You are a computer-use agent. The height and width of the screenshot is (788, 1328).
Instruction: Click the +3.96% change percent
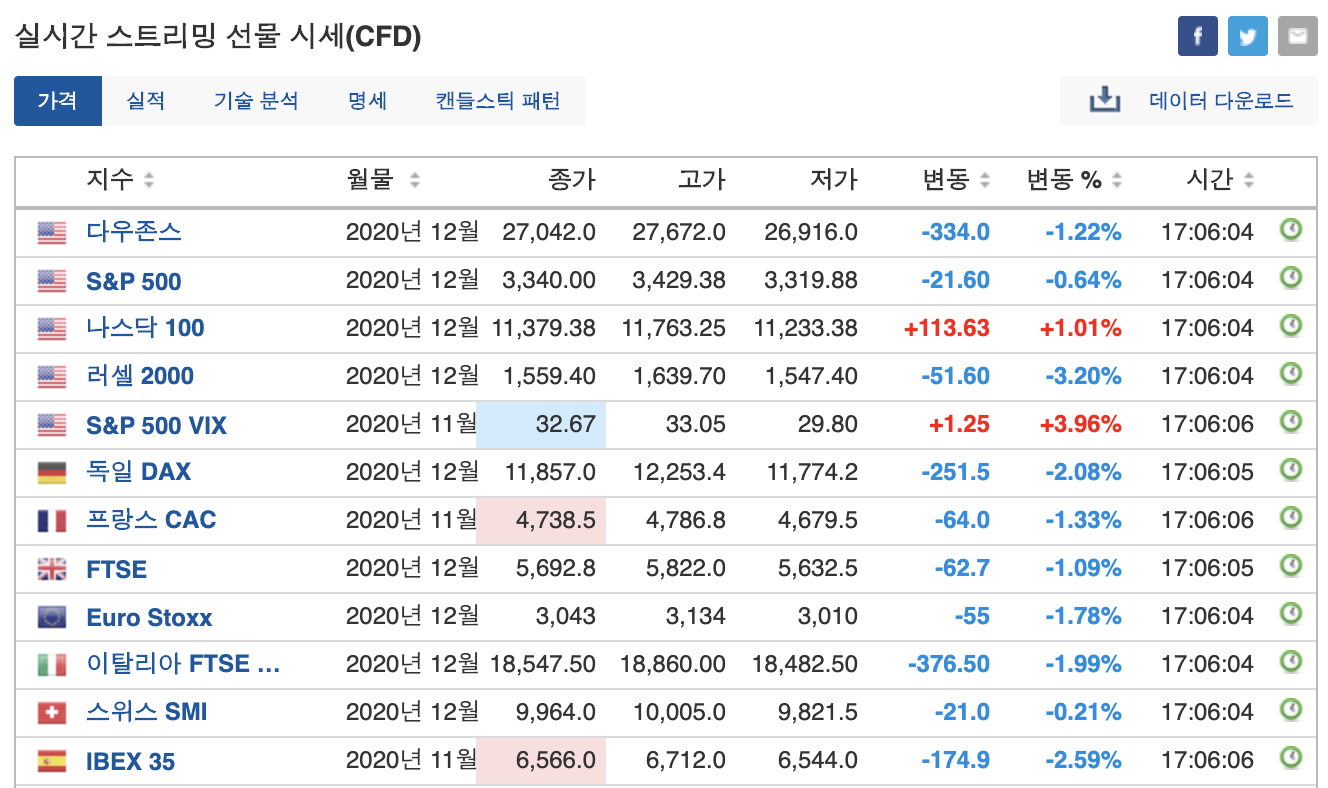click(1081, 424)
